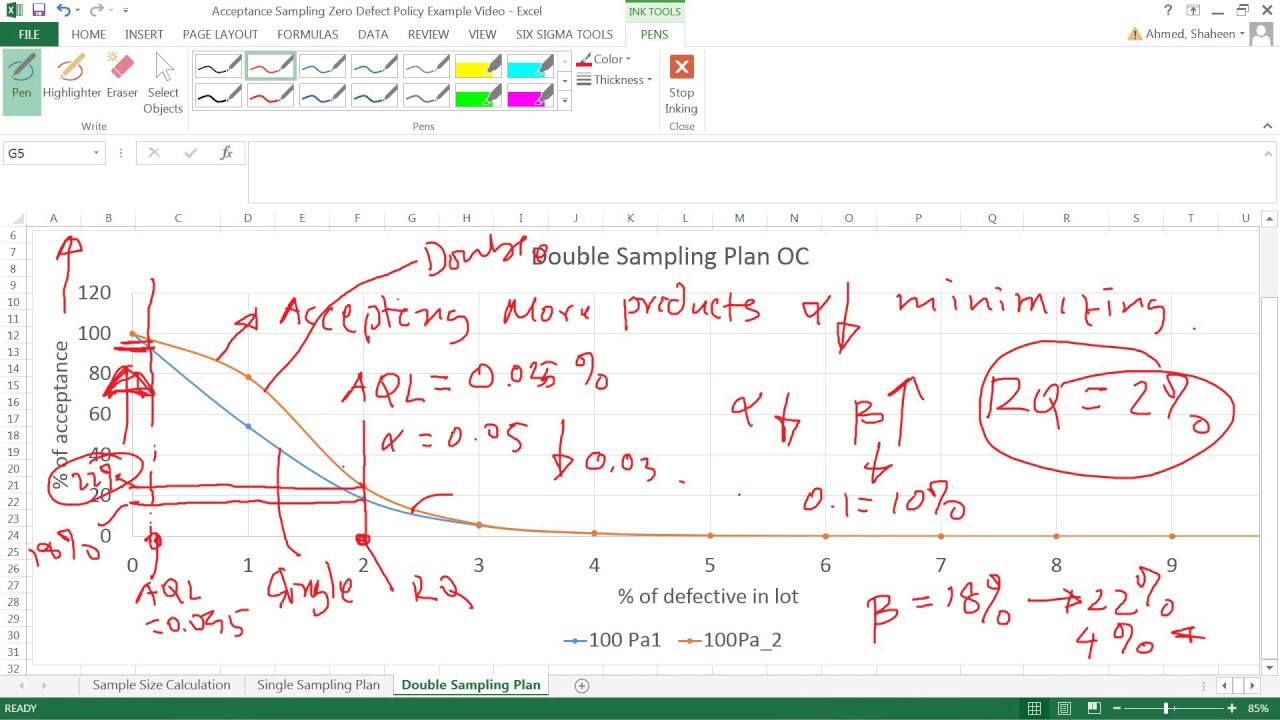Open the Single Sampling Plan sheet

318,685
